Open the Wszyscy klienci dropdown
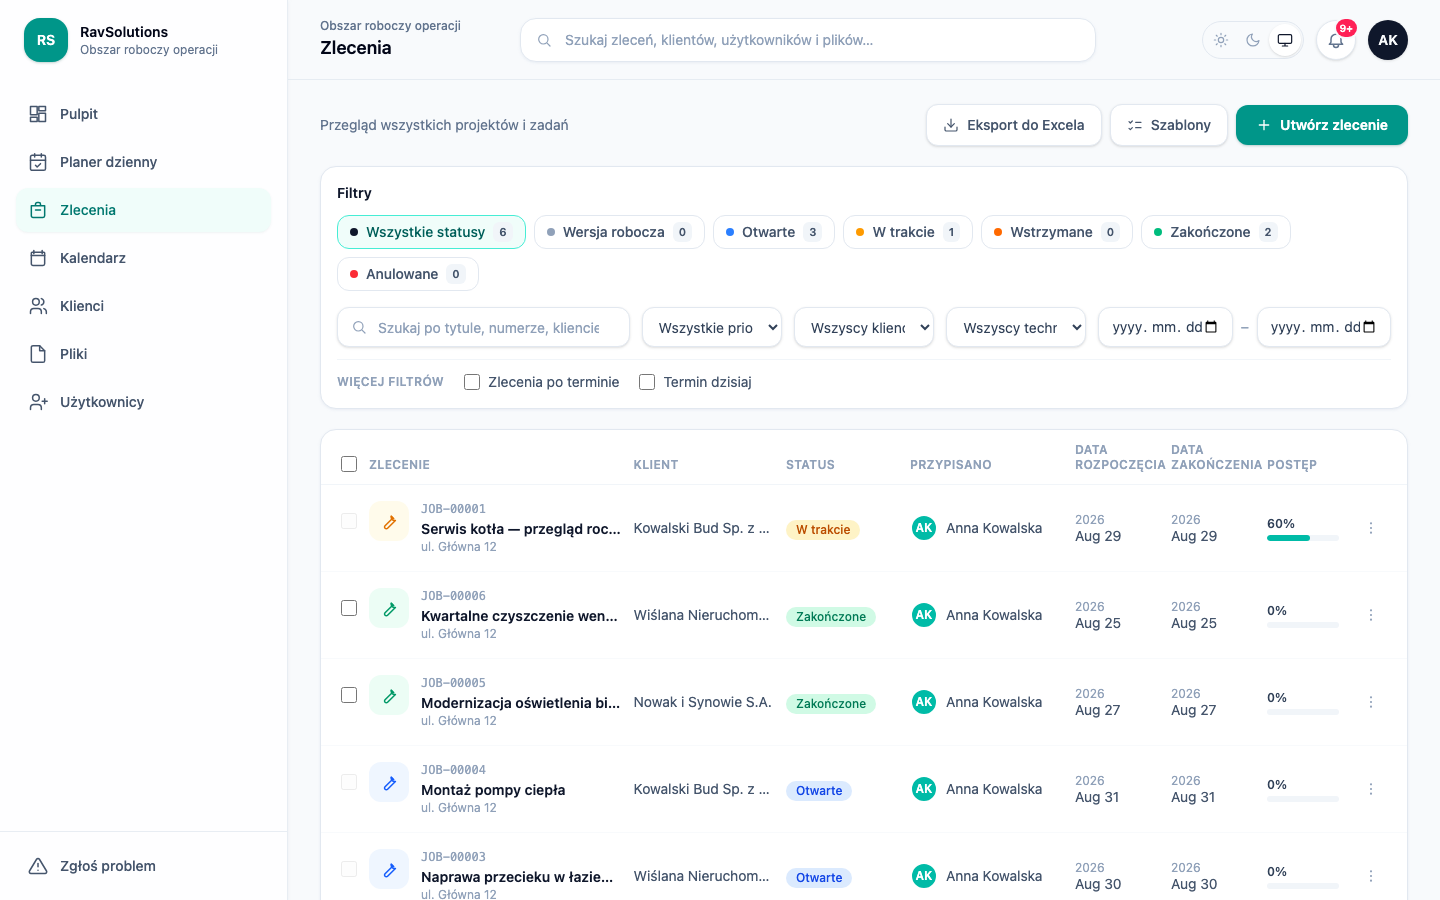Screen dimensions: 1440x900 864,327
